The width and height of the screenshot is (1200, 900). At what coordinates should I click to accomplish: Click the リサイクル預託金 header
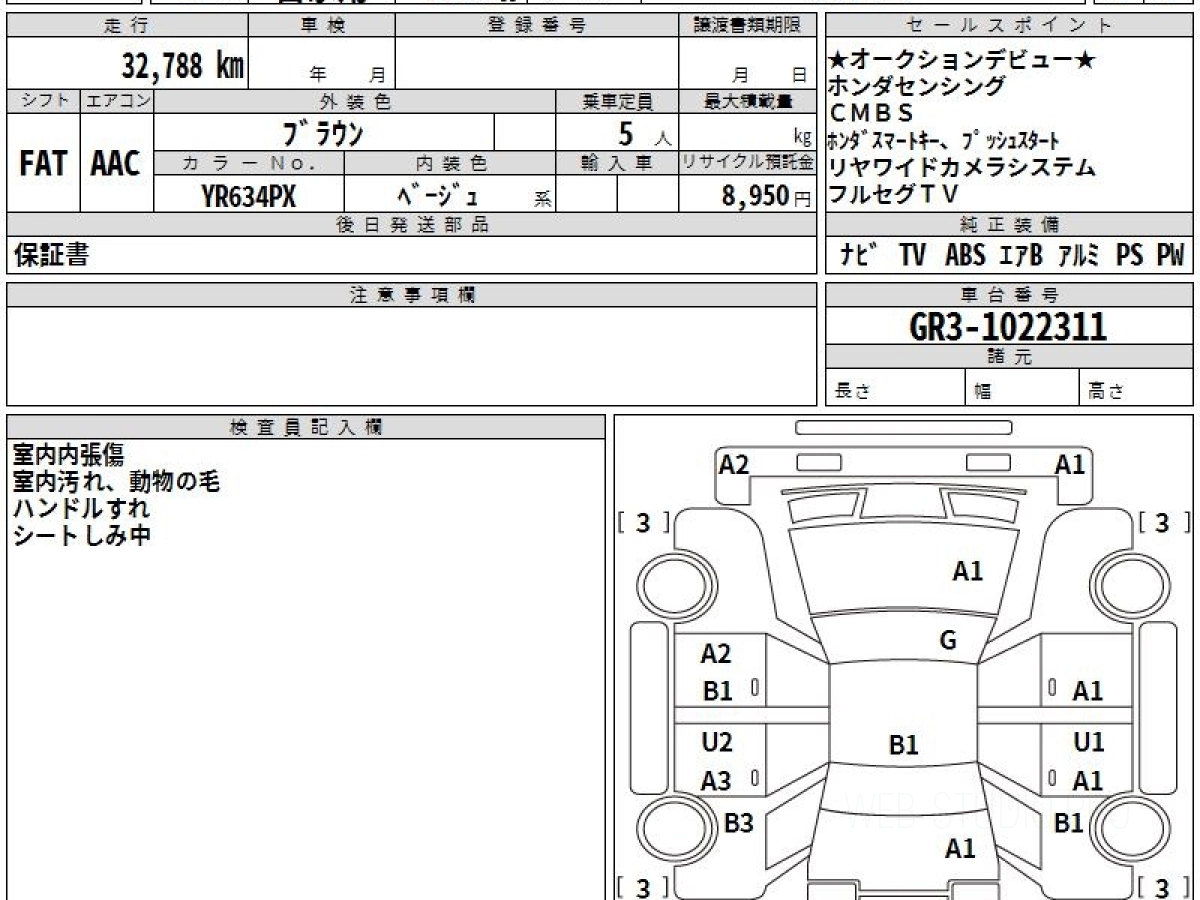pos(747,163)
